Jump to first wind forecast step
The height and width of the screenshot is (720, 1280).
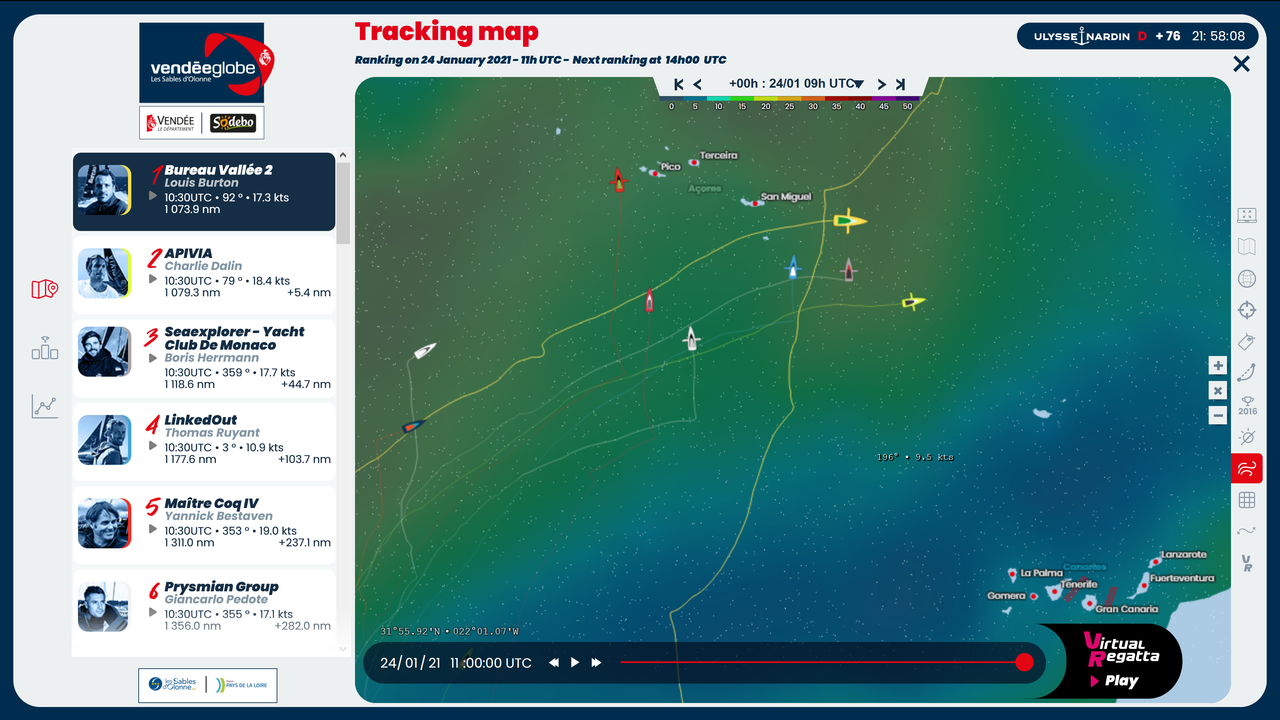[x=679, y=84]
